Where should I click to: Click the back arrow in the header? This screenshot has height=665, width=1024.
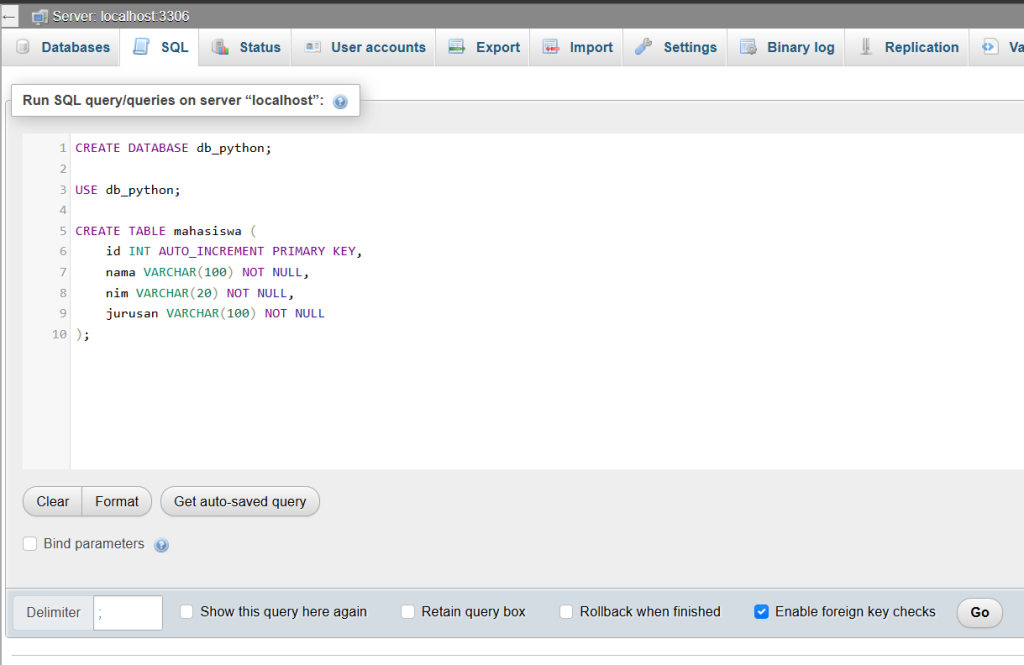coord(9,16)
